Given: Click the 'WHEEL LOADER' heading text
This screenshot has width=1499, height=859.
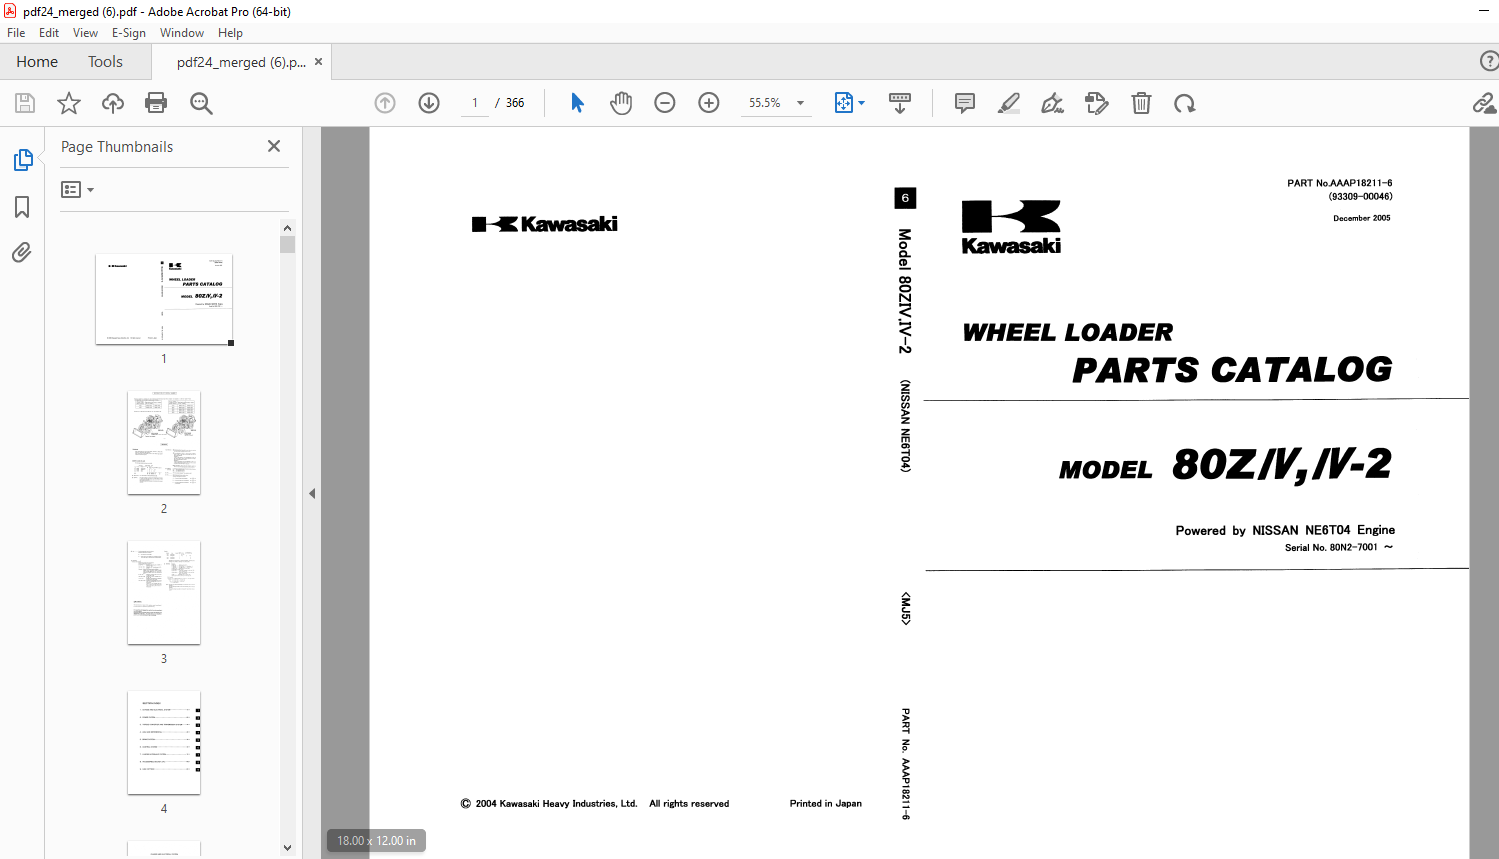Looking at the screenshot, I should (1067, 332).
